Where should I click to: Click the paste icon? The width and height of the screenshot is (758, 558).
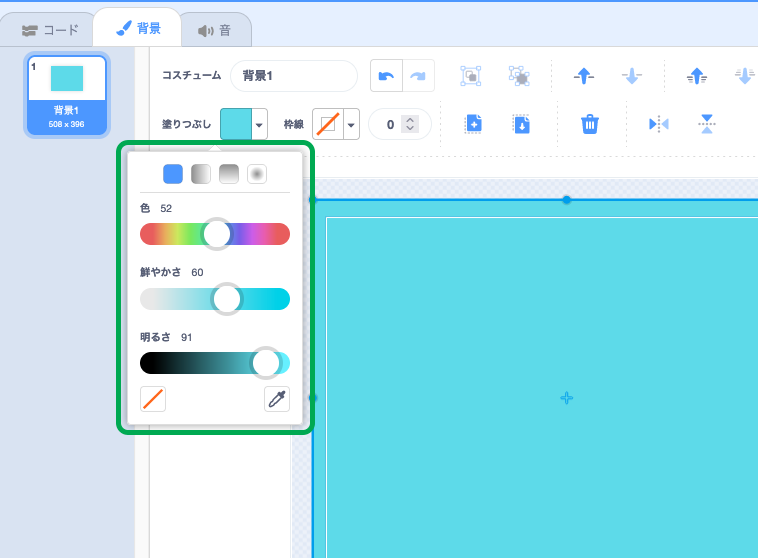521,124
